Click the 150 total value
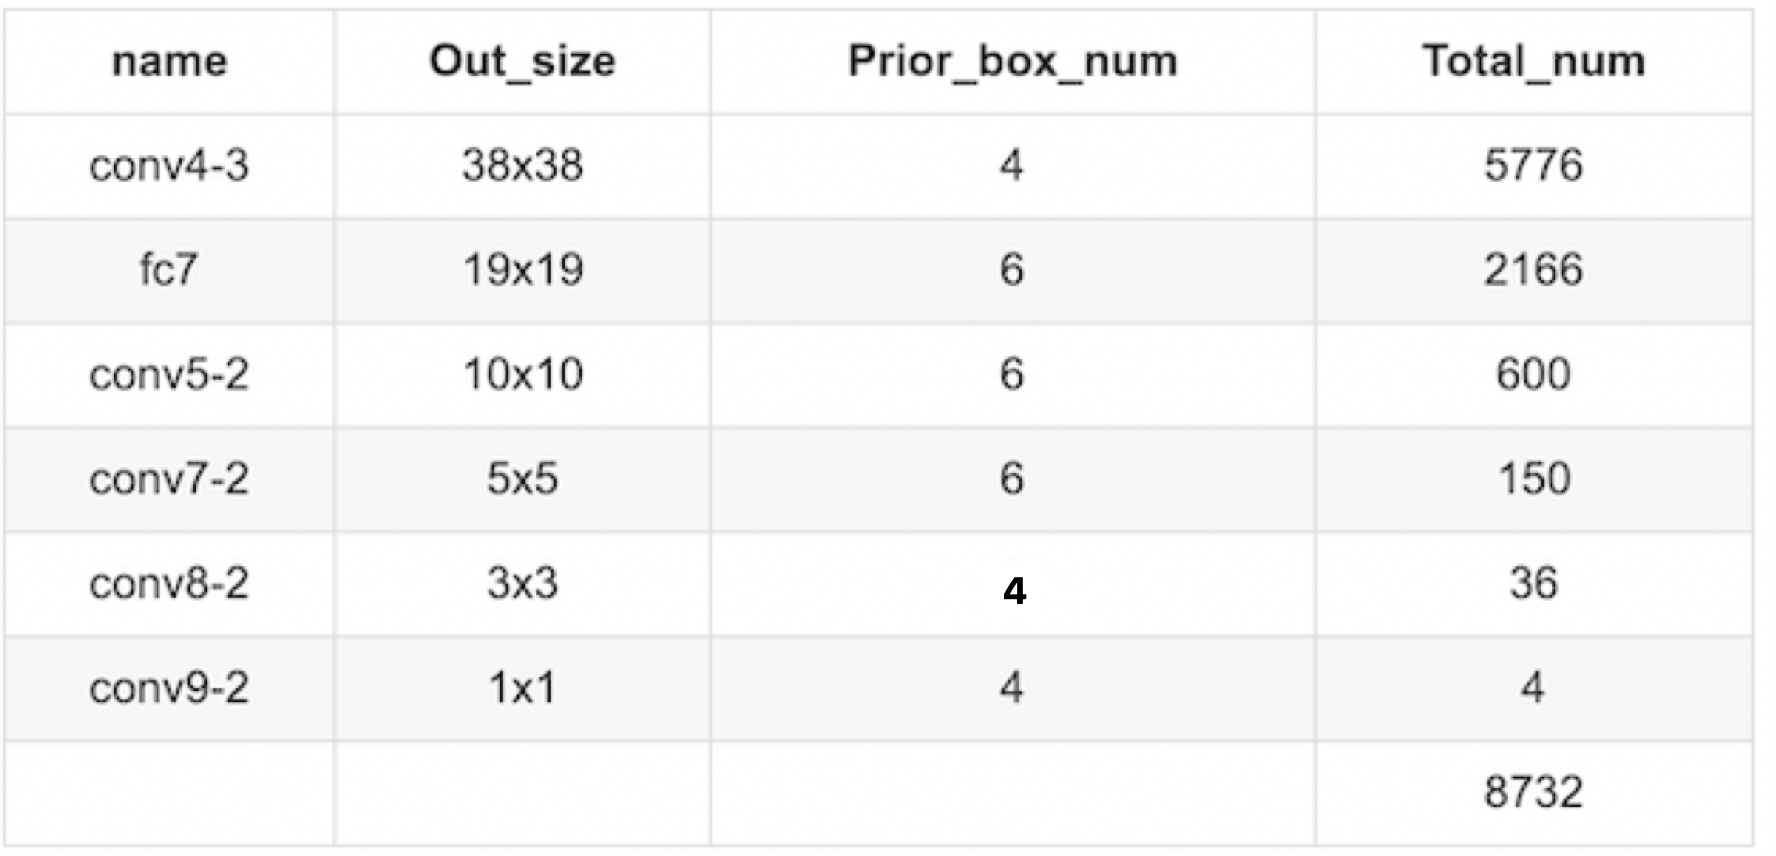1776x856 pixels. pos(1533,479)
